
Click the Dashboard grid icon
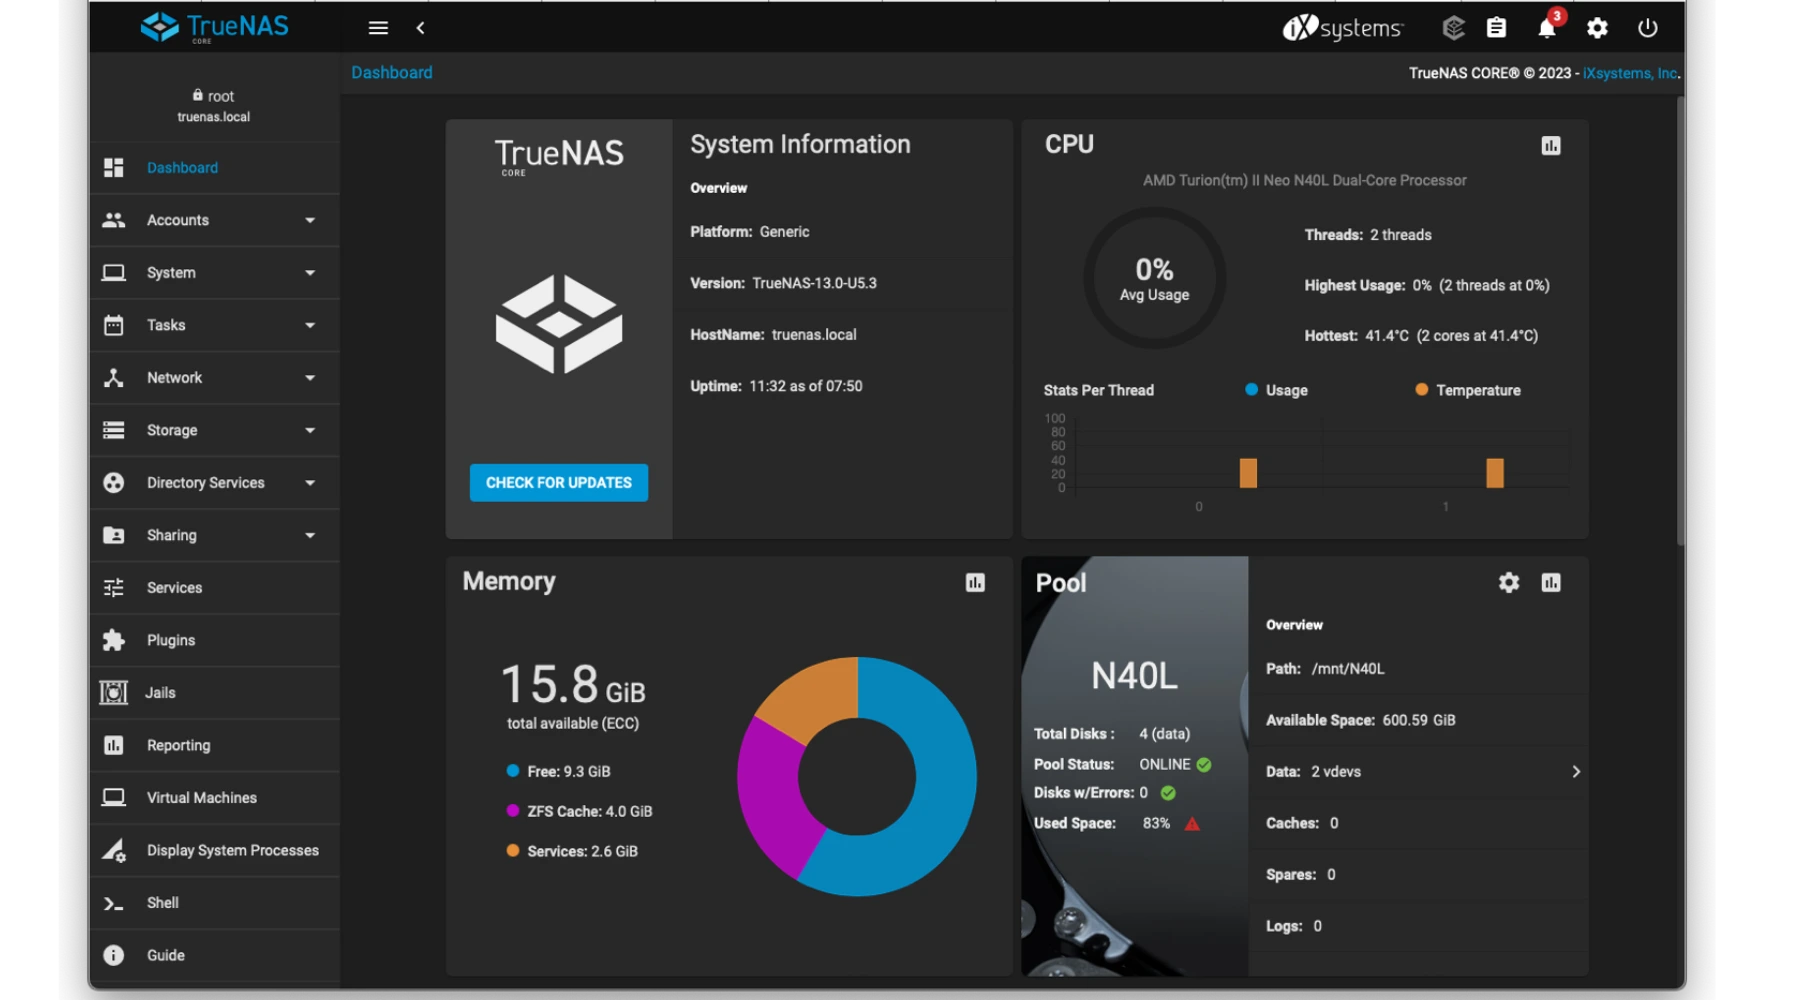pos(114,168)
